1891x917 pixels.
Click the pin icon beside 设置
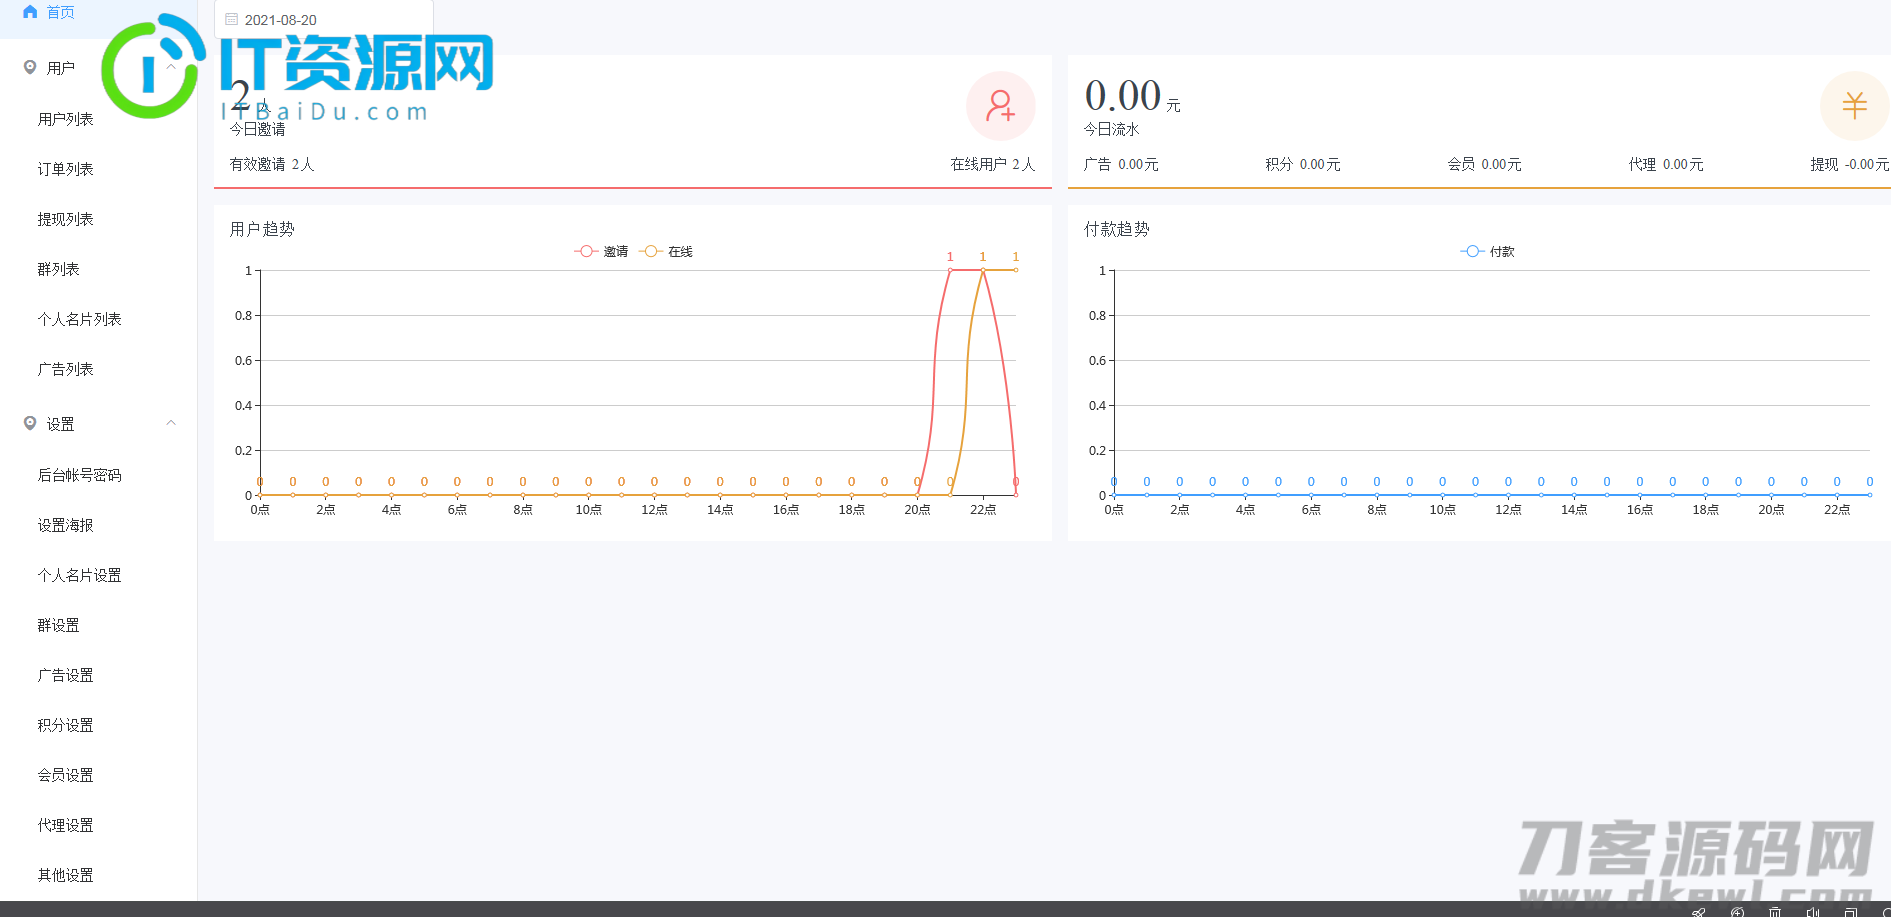coord(30,423)
